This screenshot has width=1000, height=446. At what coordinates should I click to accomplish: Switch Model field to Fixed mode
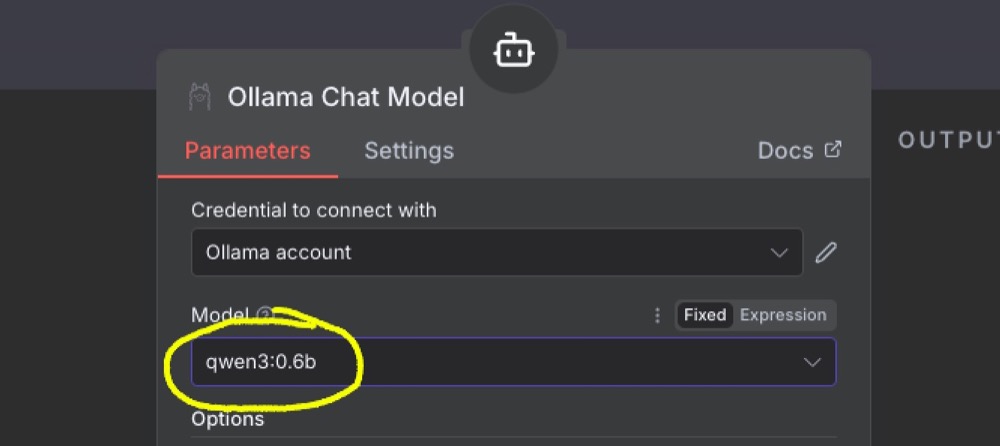coord(704,315)
